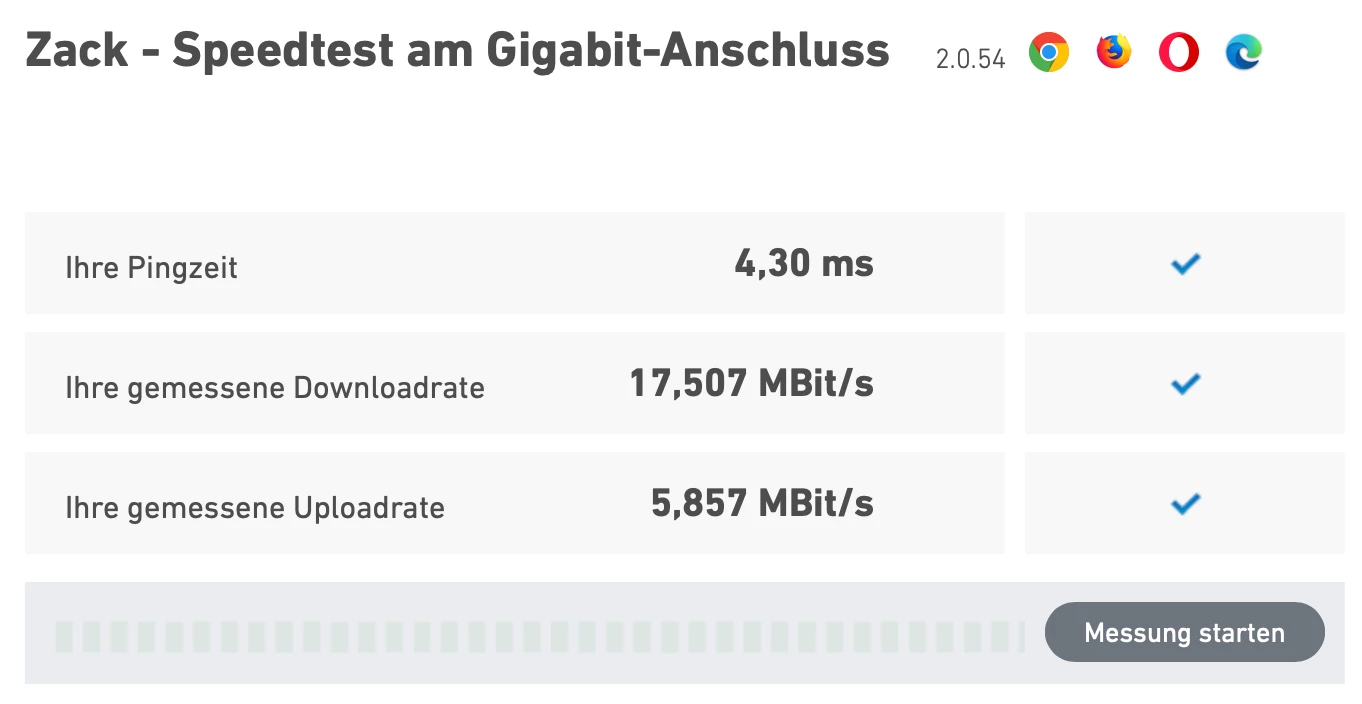Click the Opera browser icon
The image size is (1362, 704).
coord(1179,52)
